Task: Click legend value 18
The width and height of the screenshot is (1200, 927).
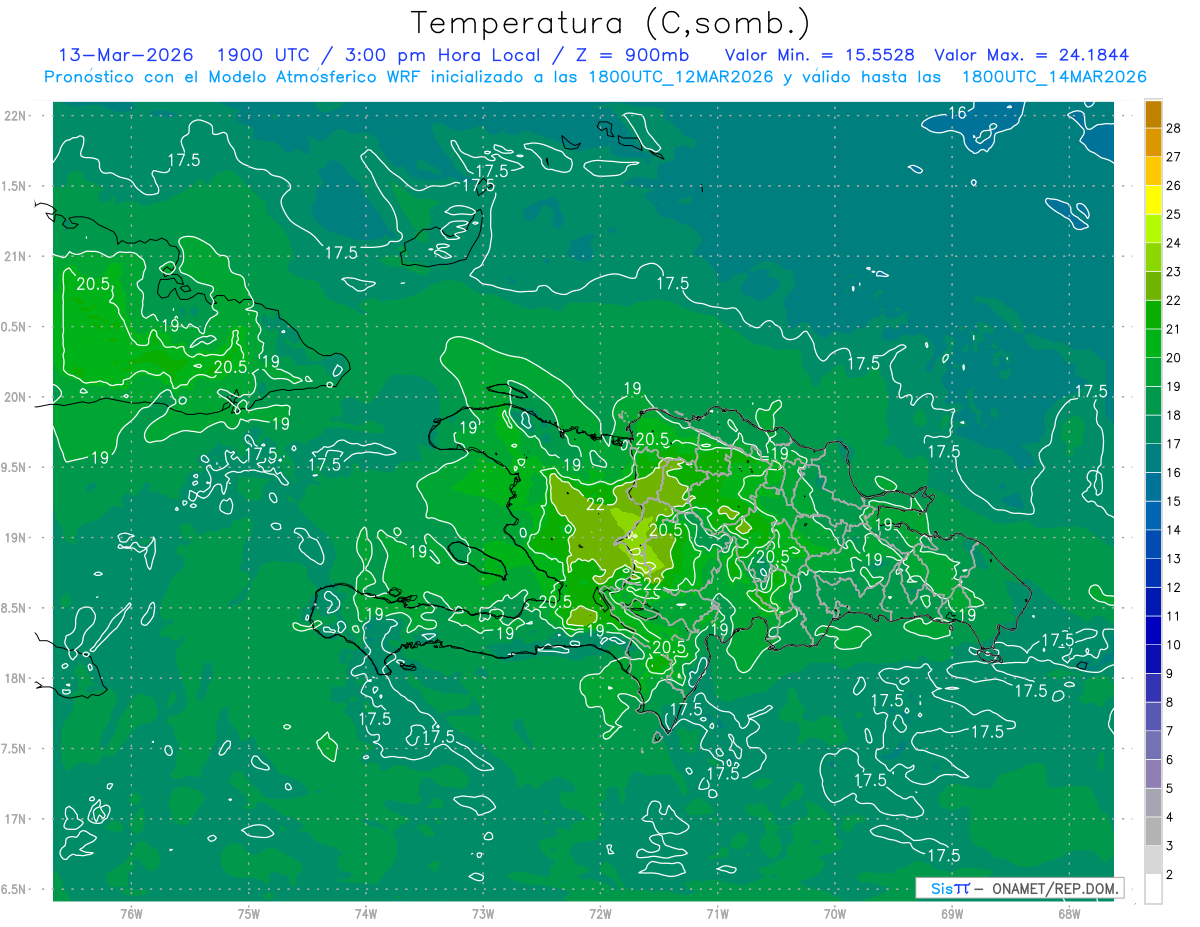Action: pos(1174,415)
